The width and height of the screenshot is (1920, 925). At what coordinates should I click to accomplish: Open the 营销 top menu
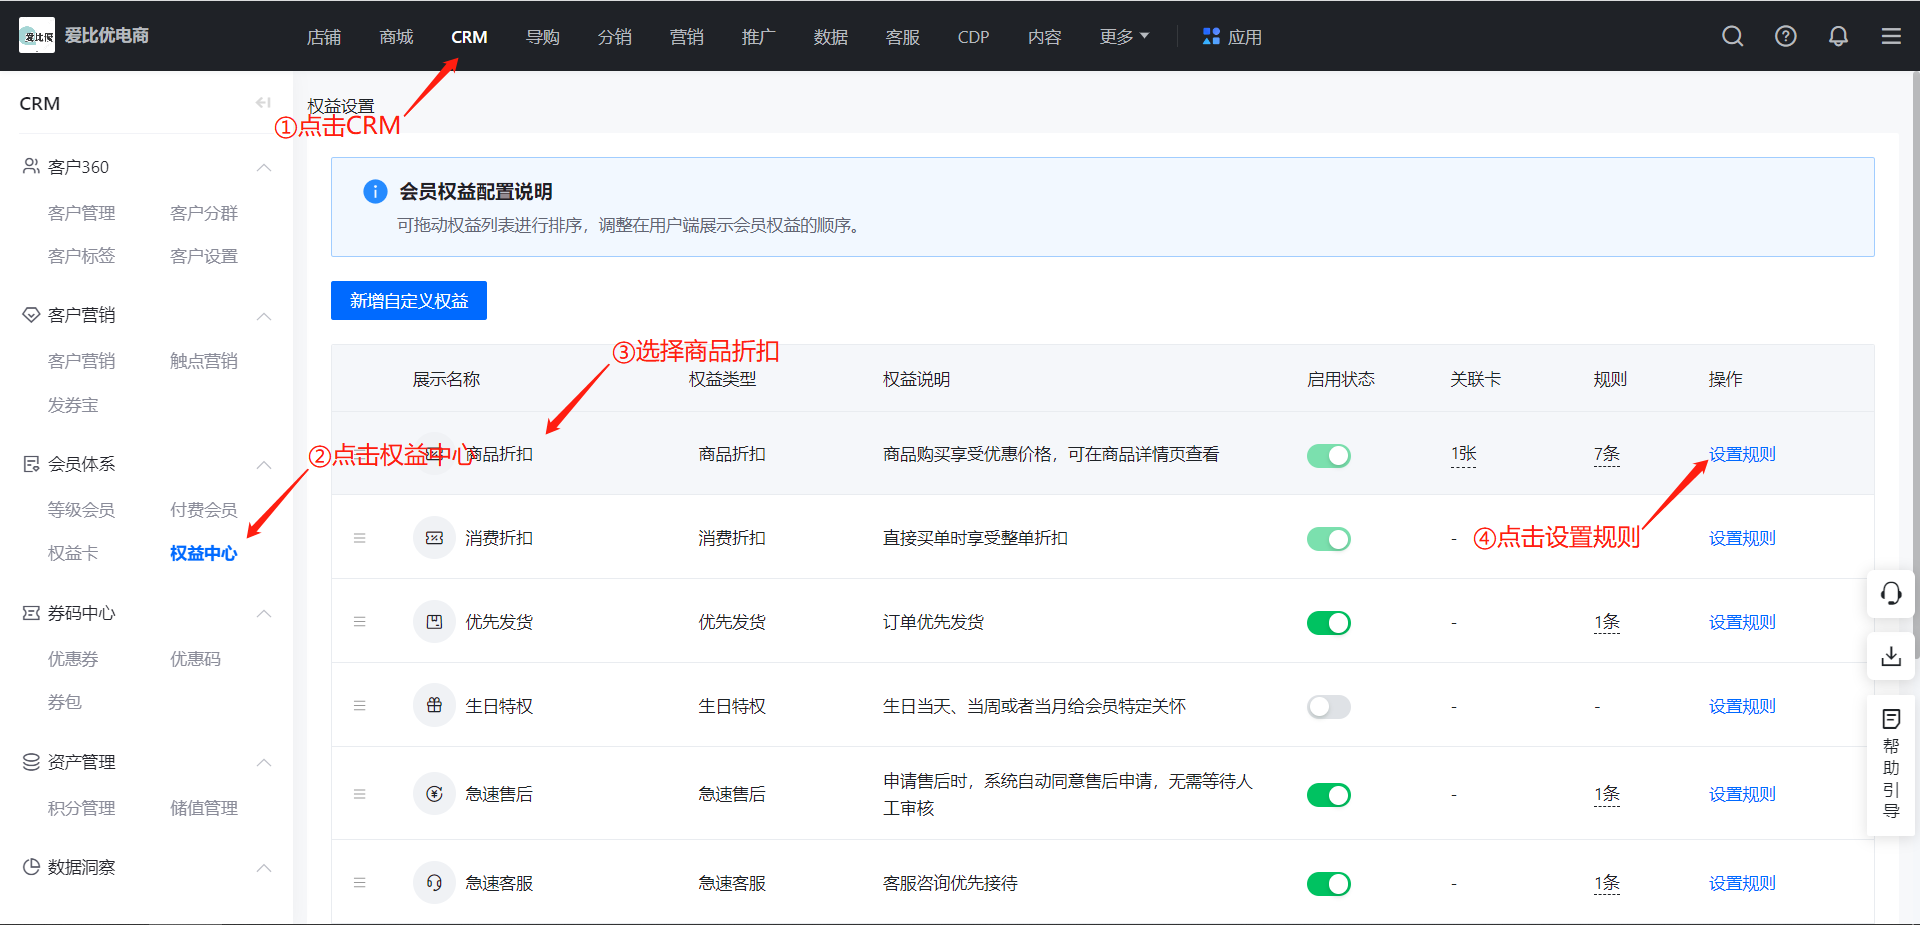[686, 37]
